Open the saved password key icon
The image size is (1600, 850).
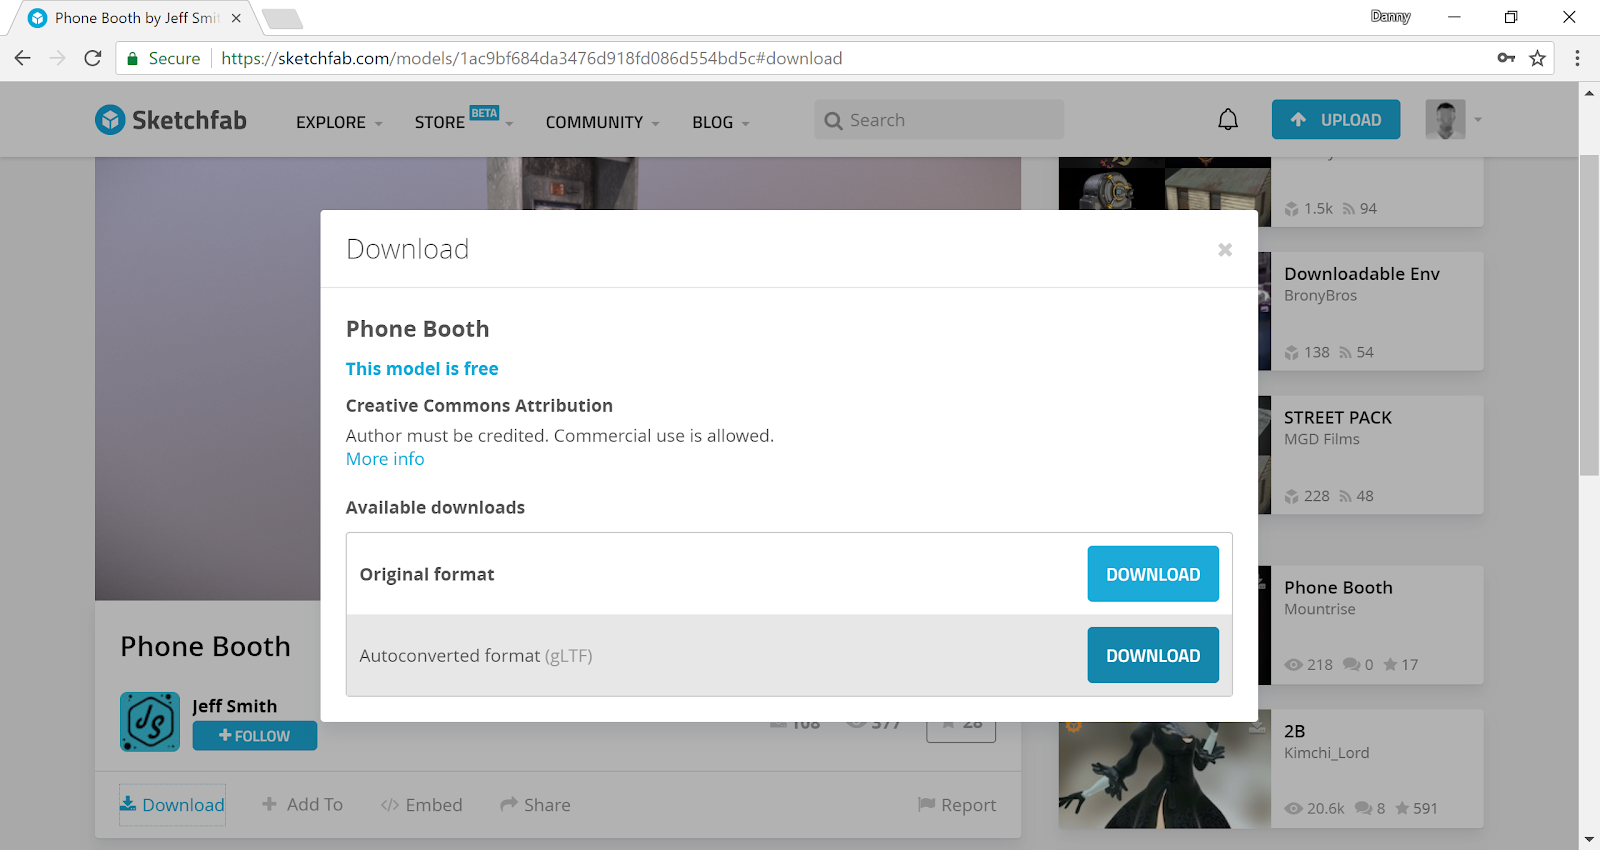click(1506, 58)
